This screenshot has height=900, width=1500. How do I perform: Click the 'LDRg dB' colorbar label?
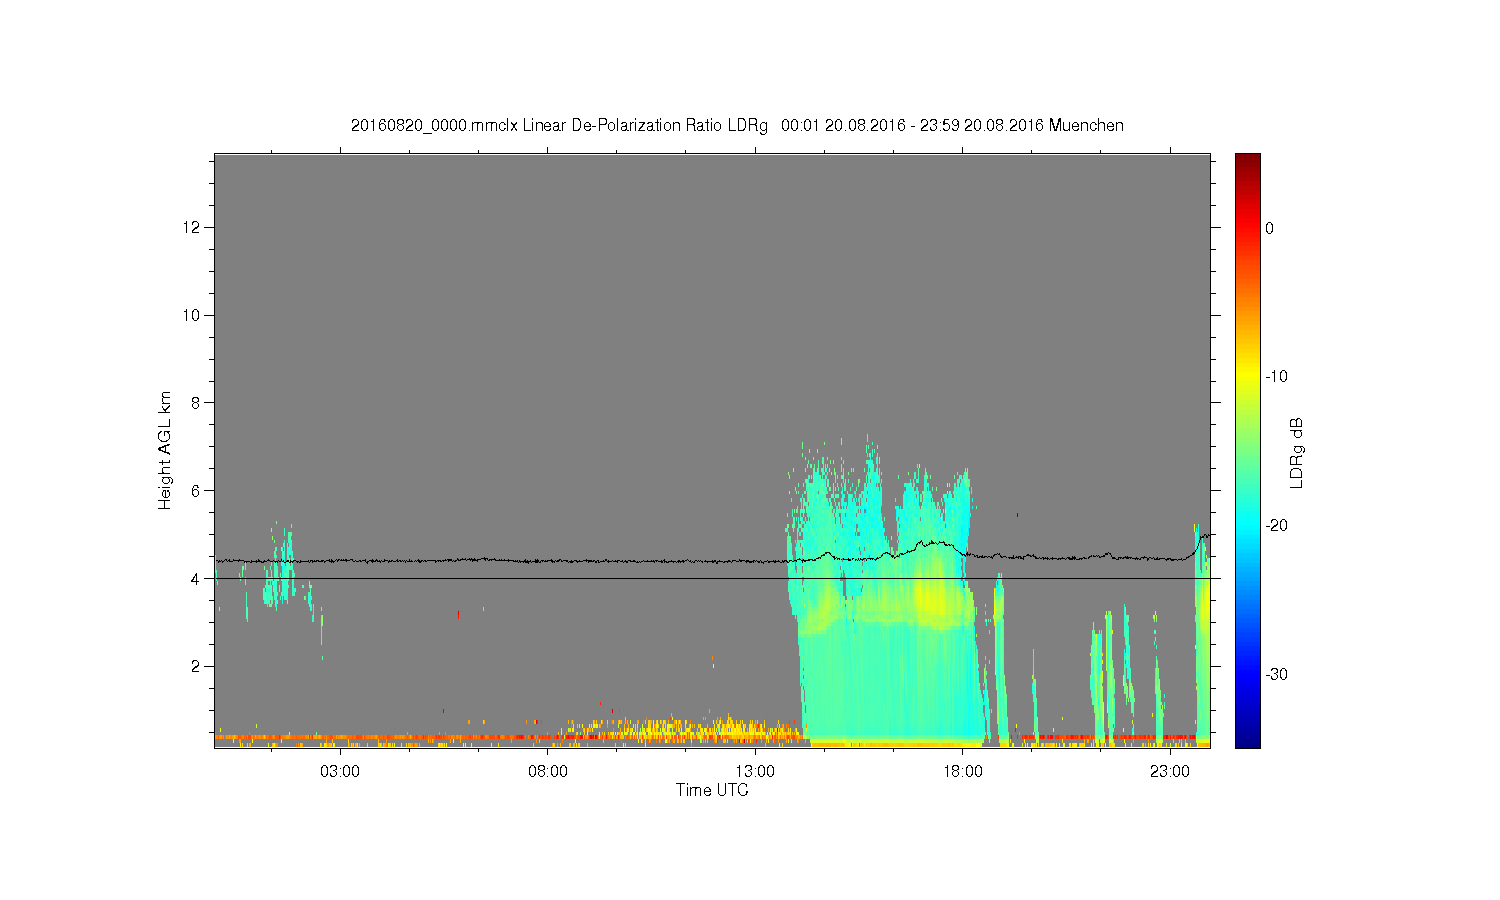1297,452
